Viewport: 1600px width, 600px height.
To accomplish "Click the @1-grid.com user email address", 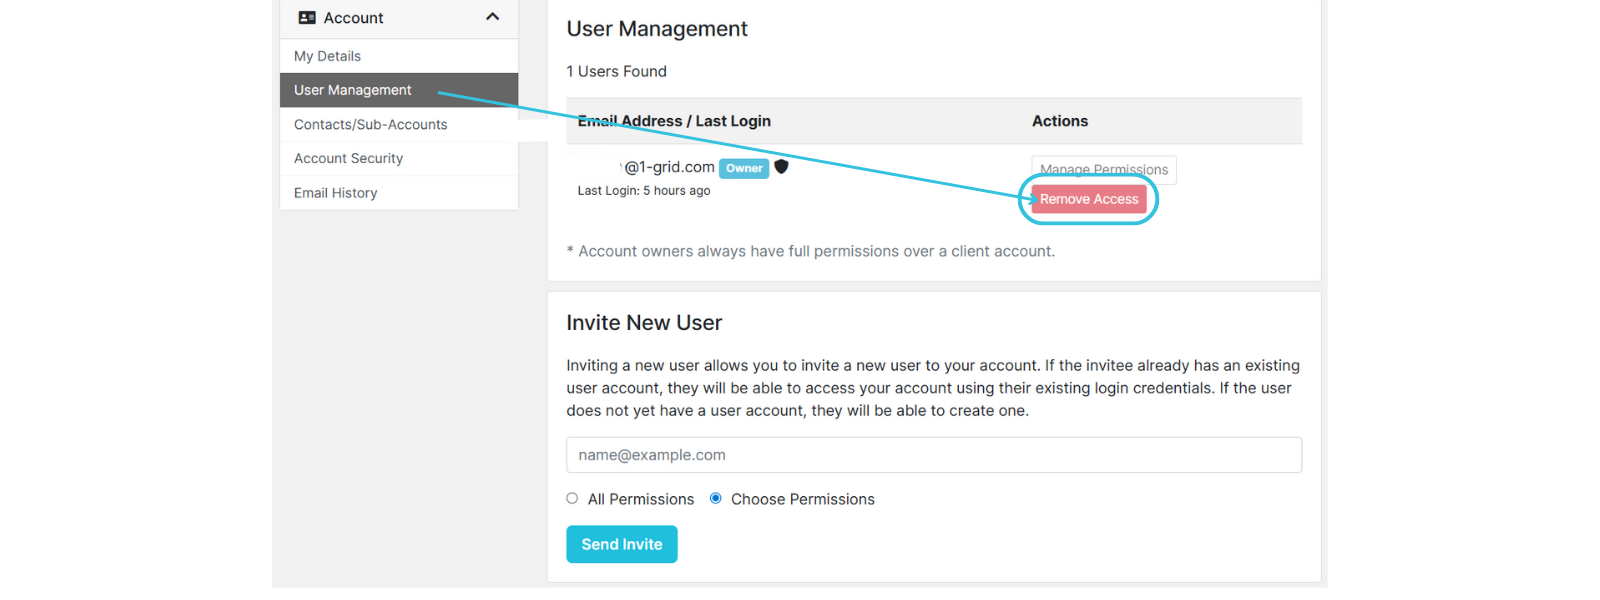I will pos(668,167).
